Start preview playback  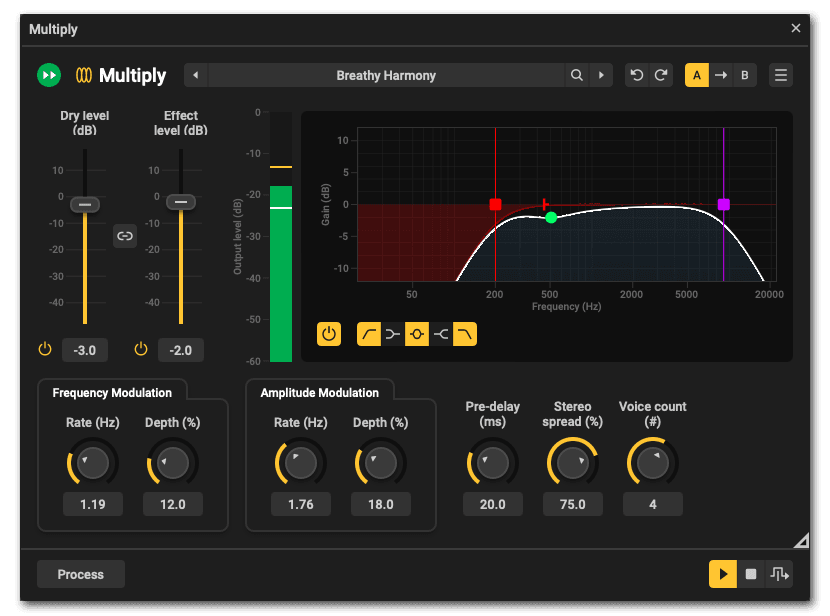(723, 574)
